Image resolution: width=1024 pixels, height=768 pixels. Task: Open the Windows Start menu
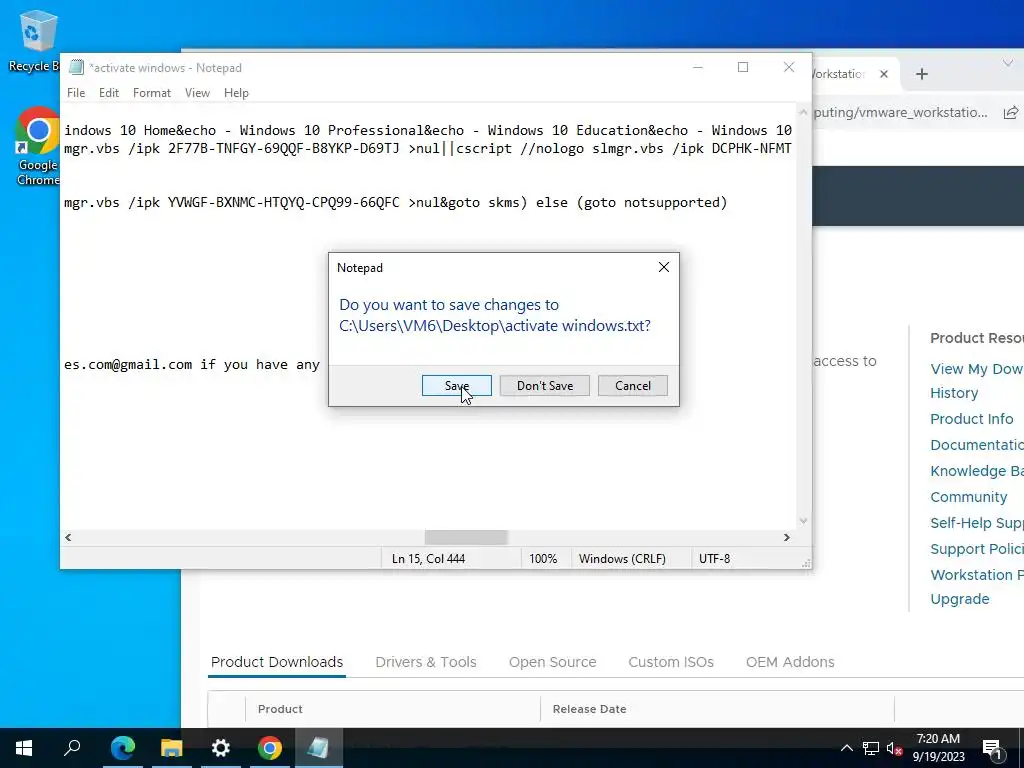24,748
